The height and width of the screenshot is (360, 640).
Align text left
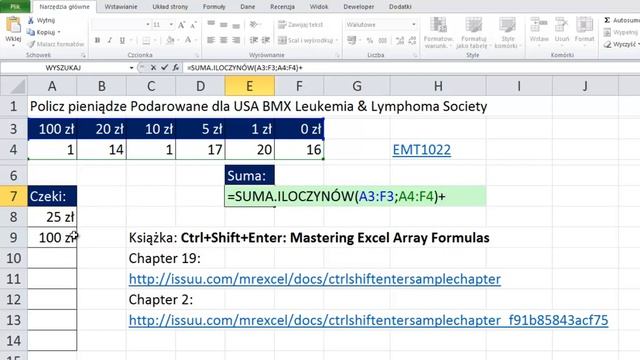211,40
